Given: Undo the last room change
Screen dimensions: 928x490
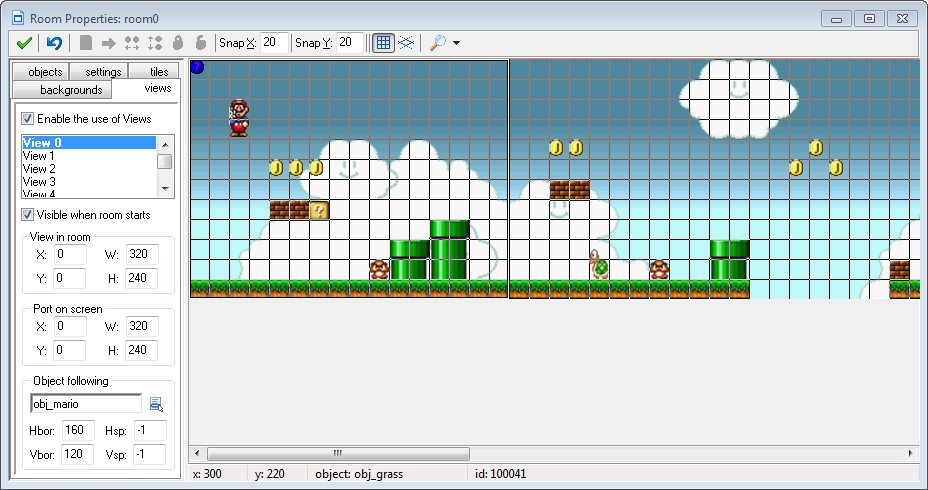Looking at the screenshot, I should tap(54, 43).
